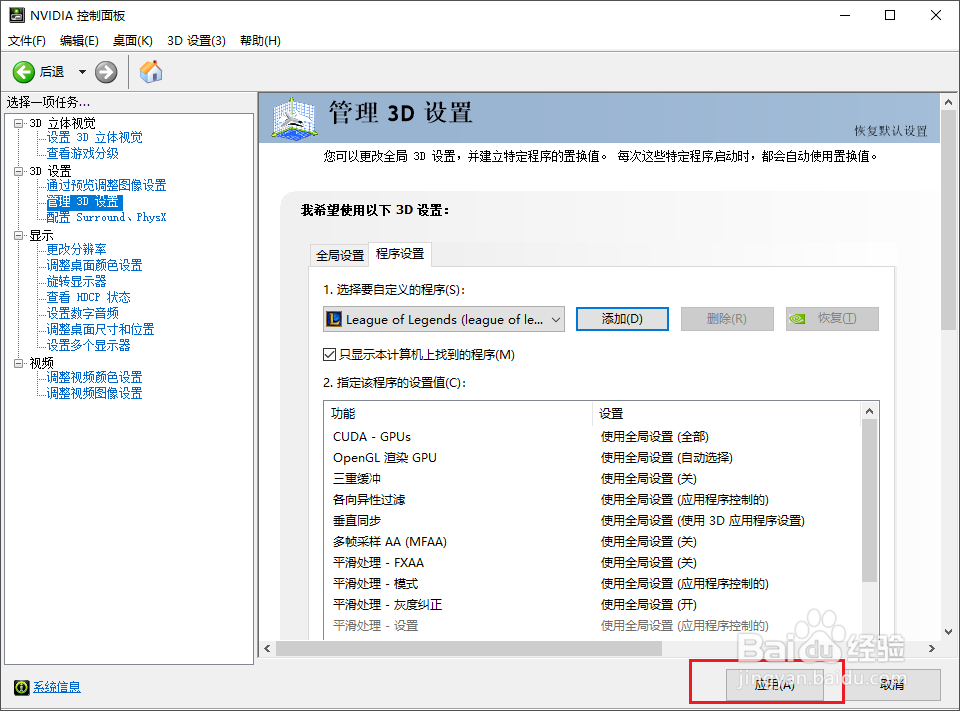960x711 pixels.
Task: Open the program selection dropdown
Action: click(557, 319)
